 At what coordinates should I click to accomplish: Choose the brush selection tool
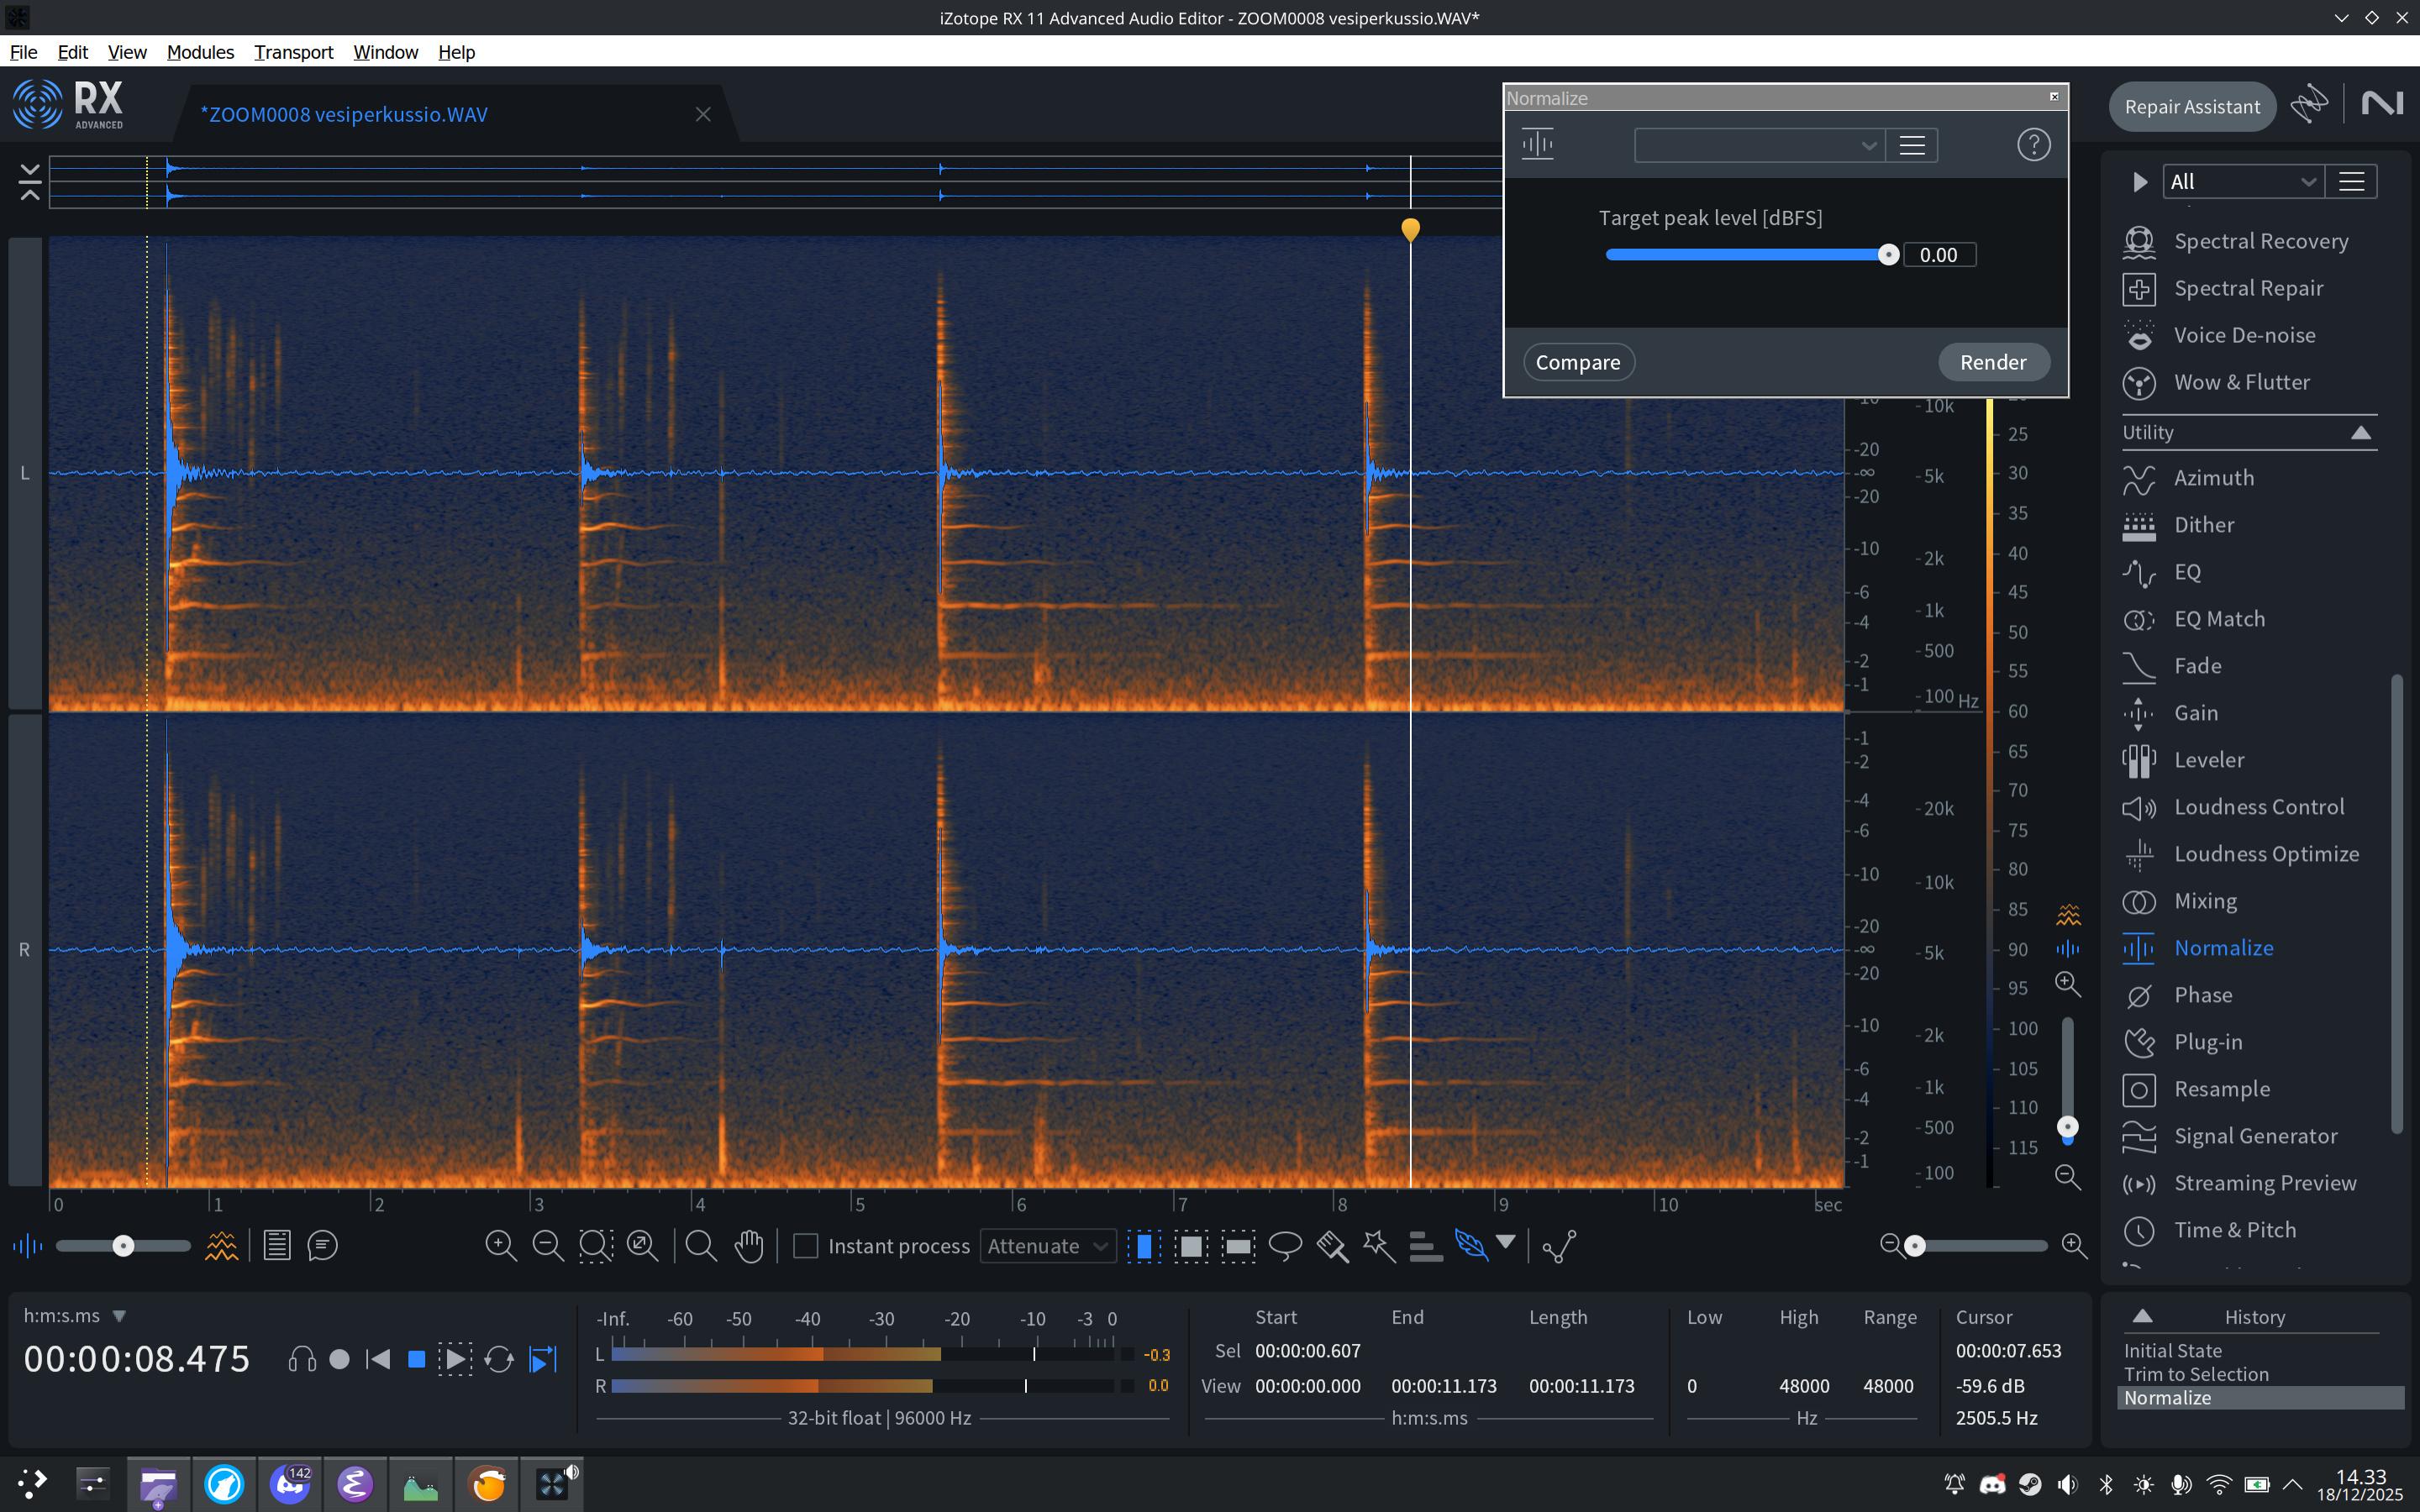(1332, 1245)
